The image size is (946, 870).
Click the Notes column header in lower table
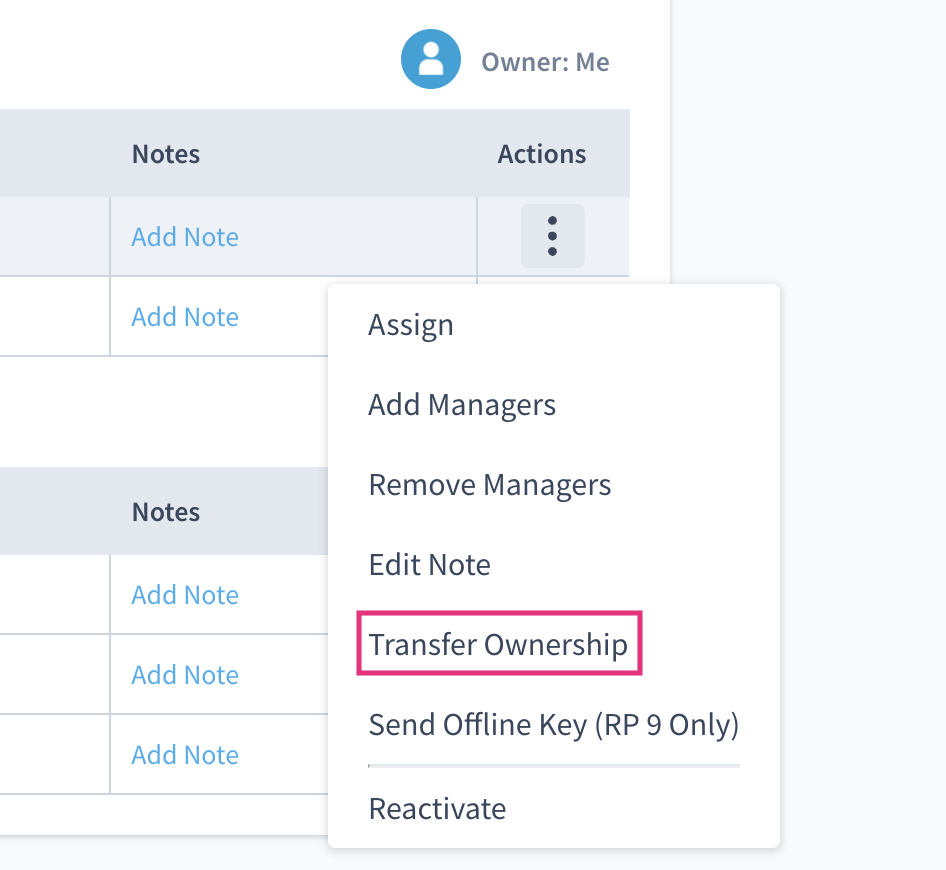point(166,512)
